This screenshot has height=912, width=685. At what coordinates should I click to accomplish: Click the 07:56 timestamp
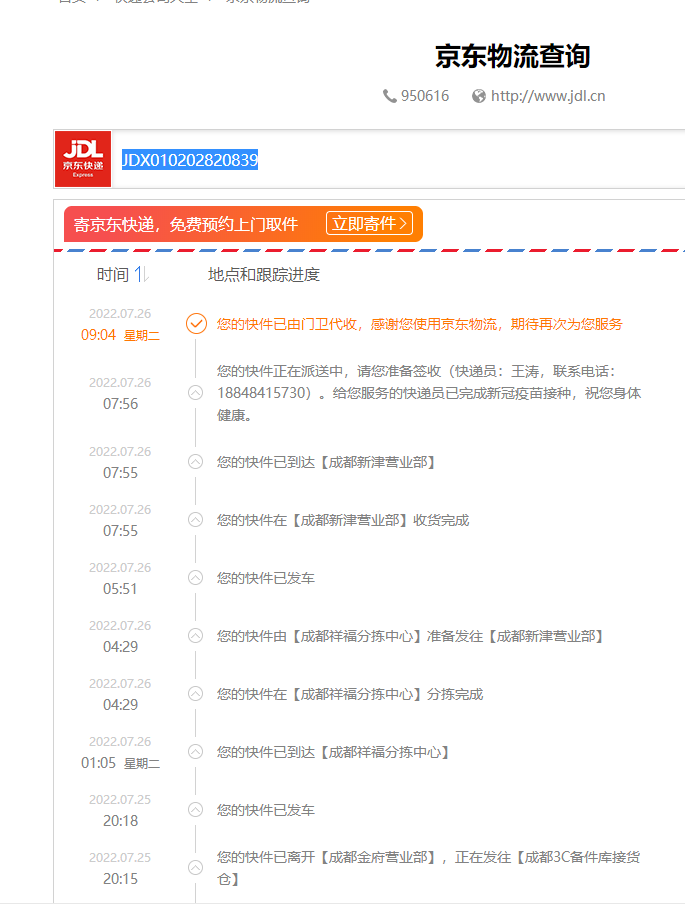(x=120, y=404)
